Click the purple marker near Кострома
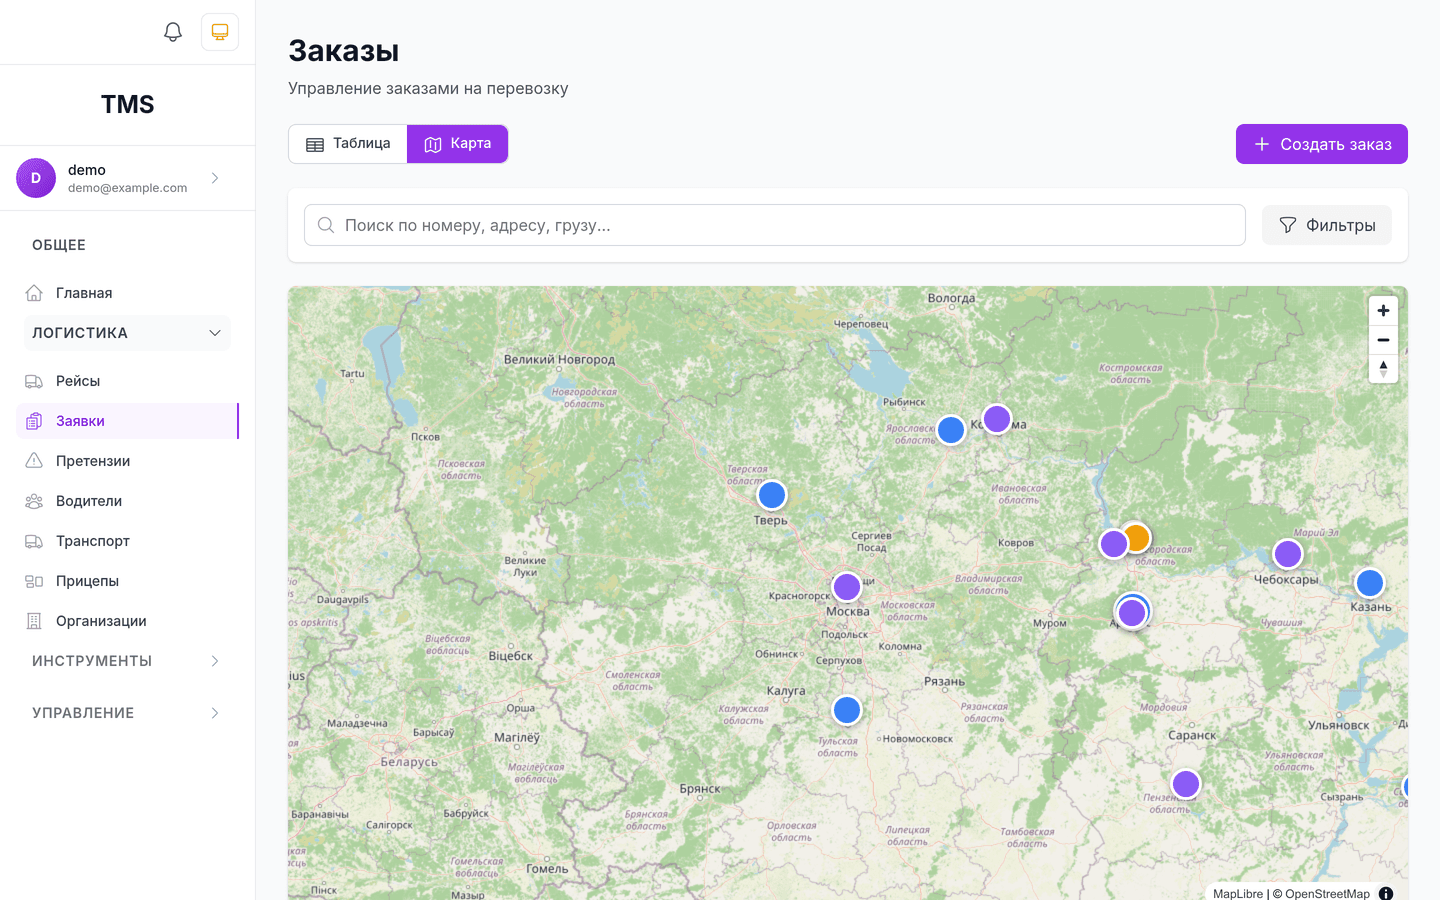The width and height of the screenshot is (1440, 900). point(997,419)
